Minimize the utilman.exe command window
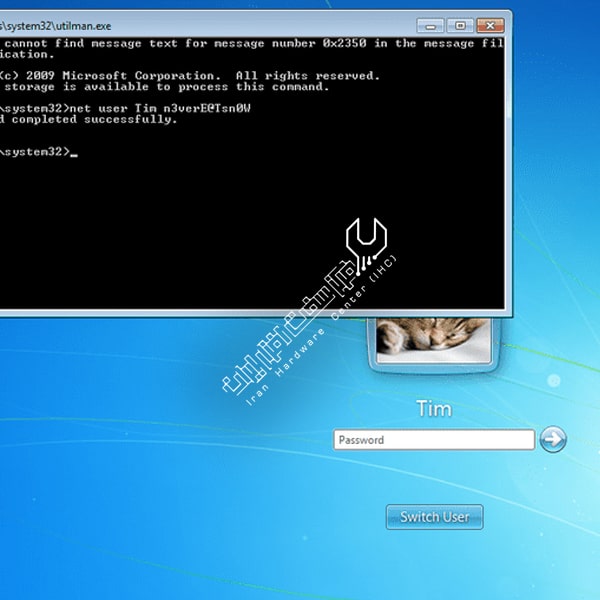600x600 pixels. pyautogui.click(x=430, y=26)
